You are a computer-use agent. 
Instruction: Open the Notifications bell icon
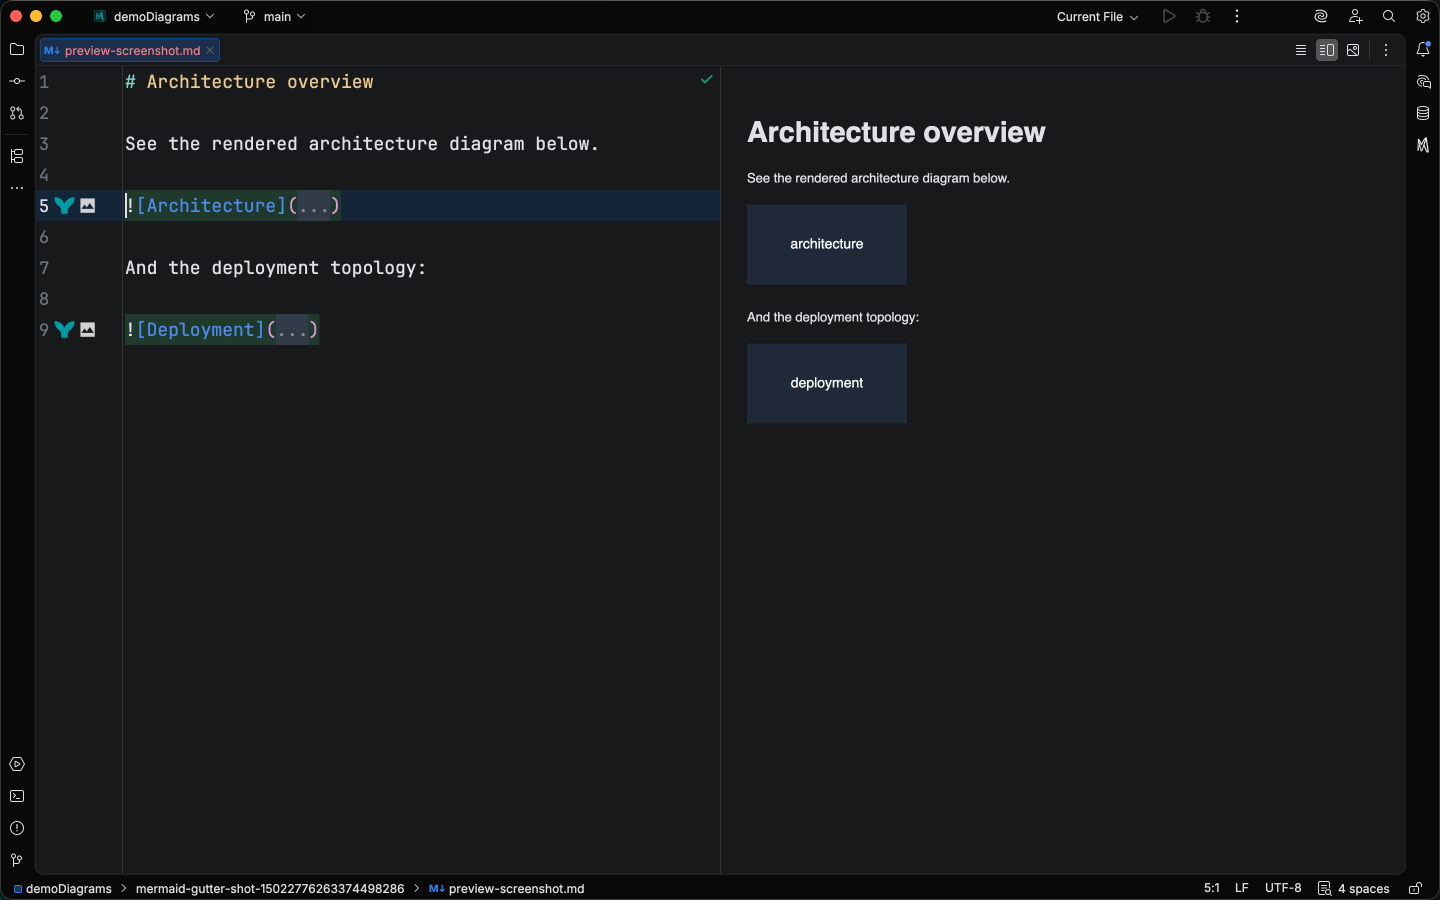tap(1423, 49)
